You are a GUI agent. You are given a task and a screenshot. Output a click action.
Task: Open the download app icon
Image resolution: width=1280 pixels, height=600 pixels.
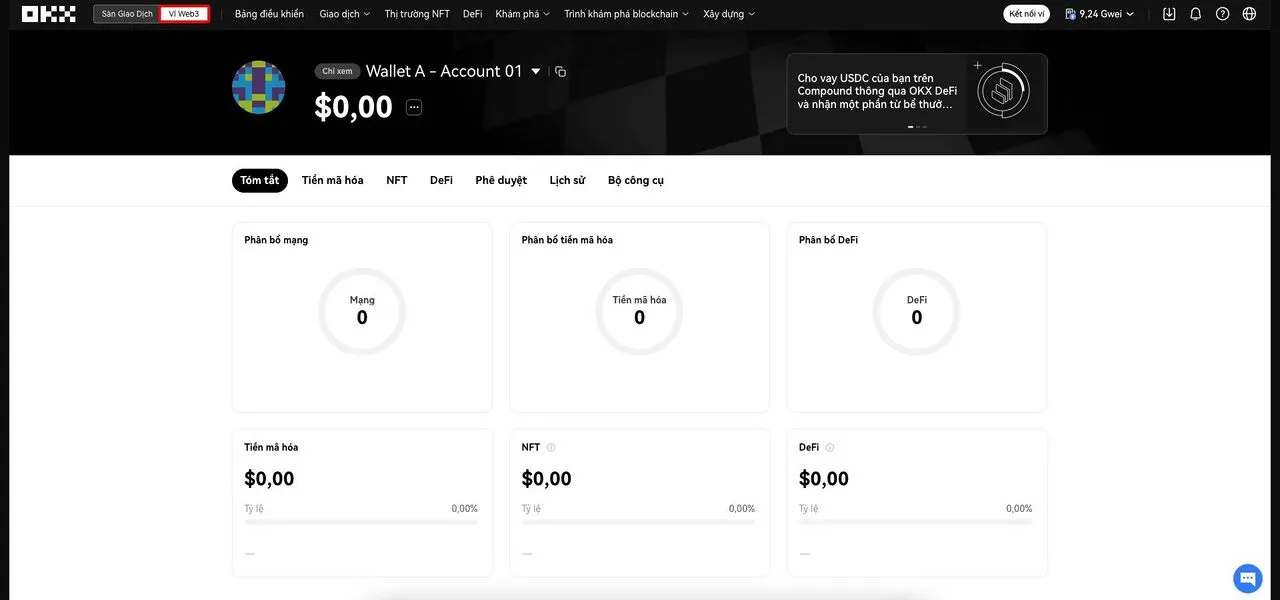1169,14
